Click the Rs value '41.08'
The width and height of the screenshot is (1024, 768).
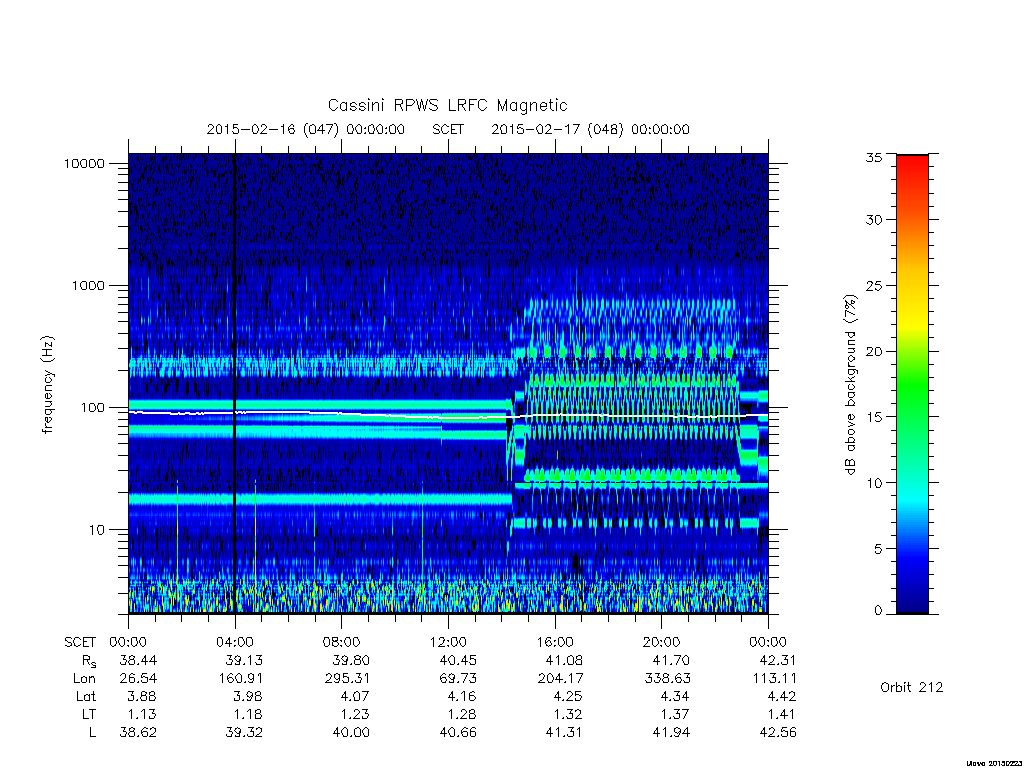click(x=564, y=660)
